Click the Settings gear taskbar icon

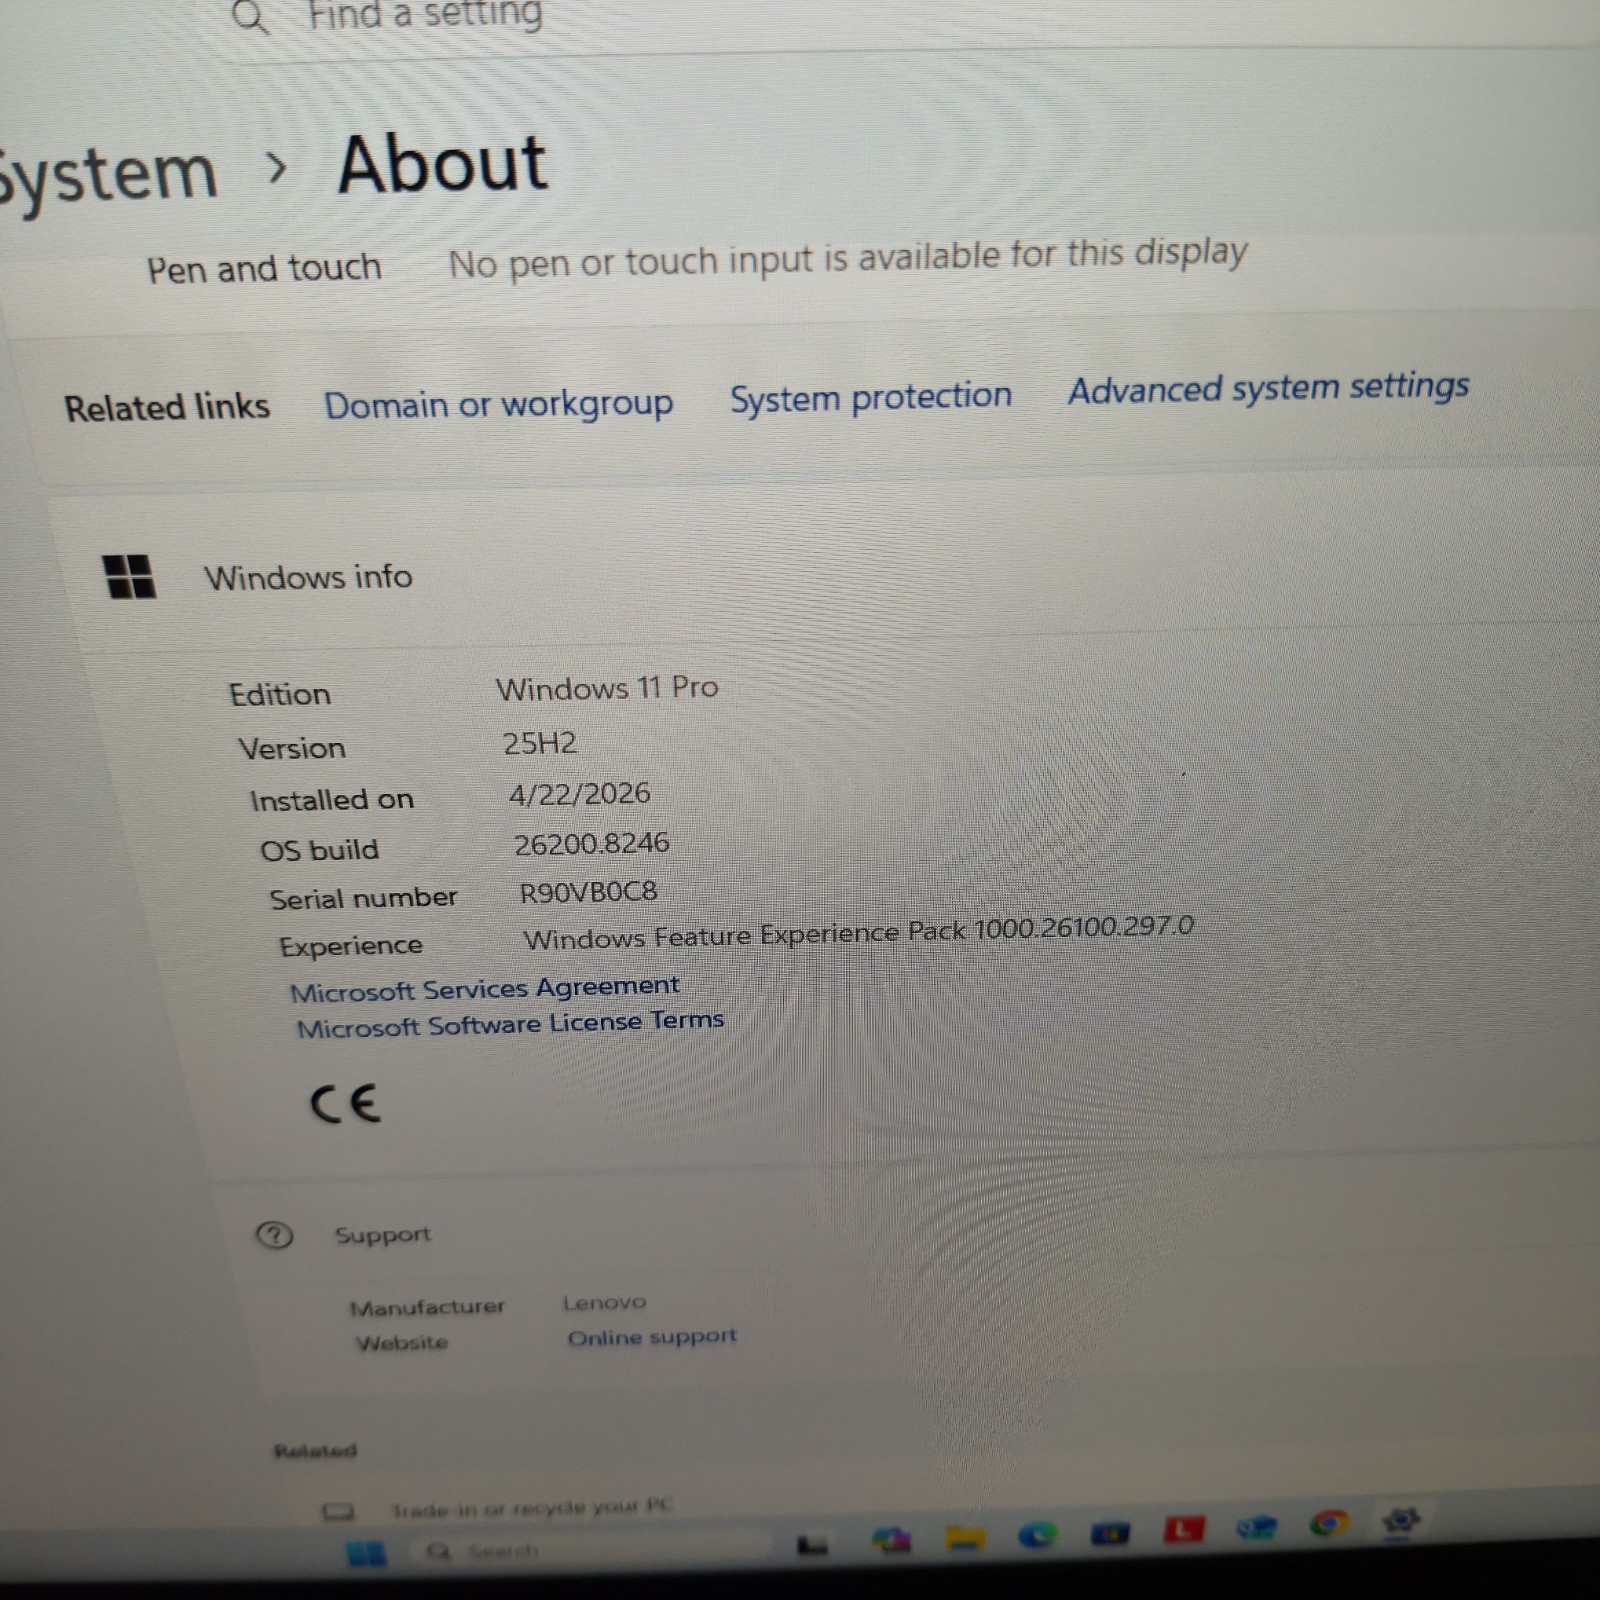[x=1401, y=1521]
